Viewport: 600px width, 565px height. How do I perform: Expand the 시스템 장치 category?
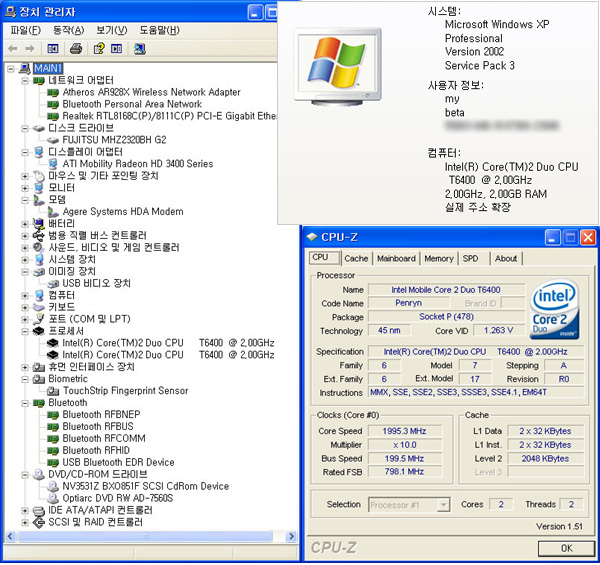click(25, 260)
